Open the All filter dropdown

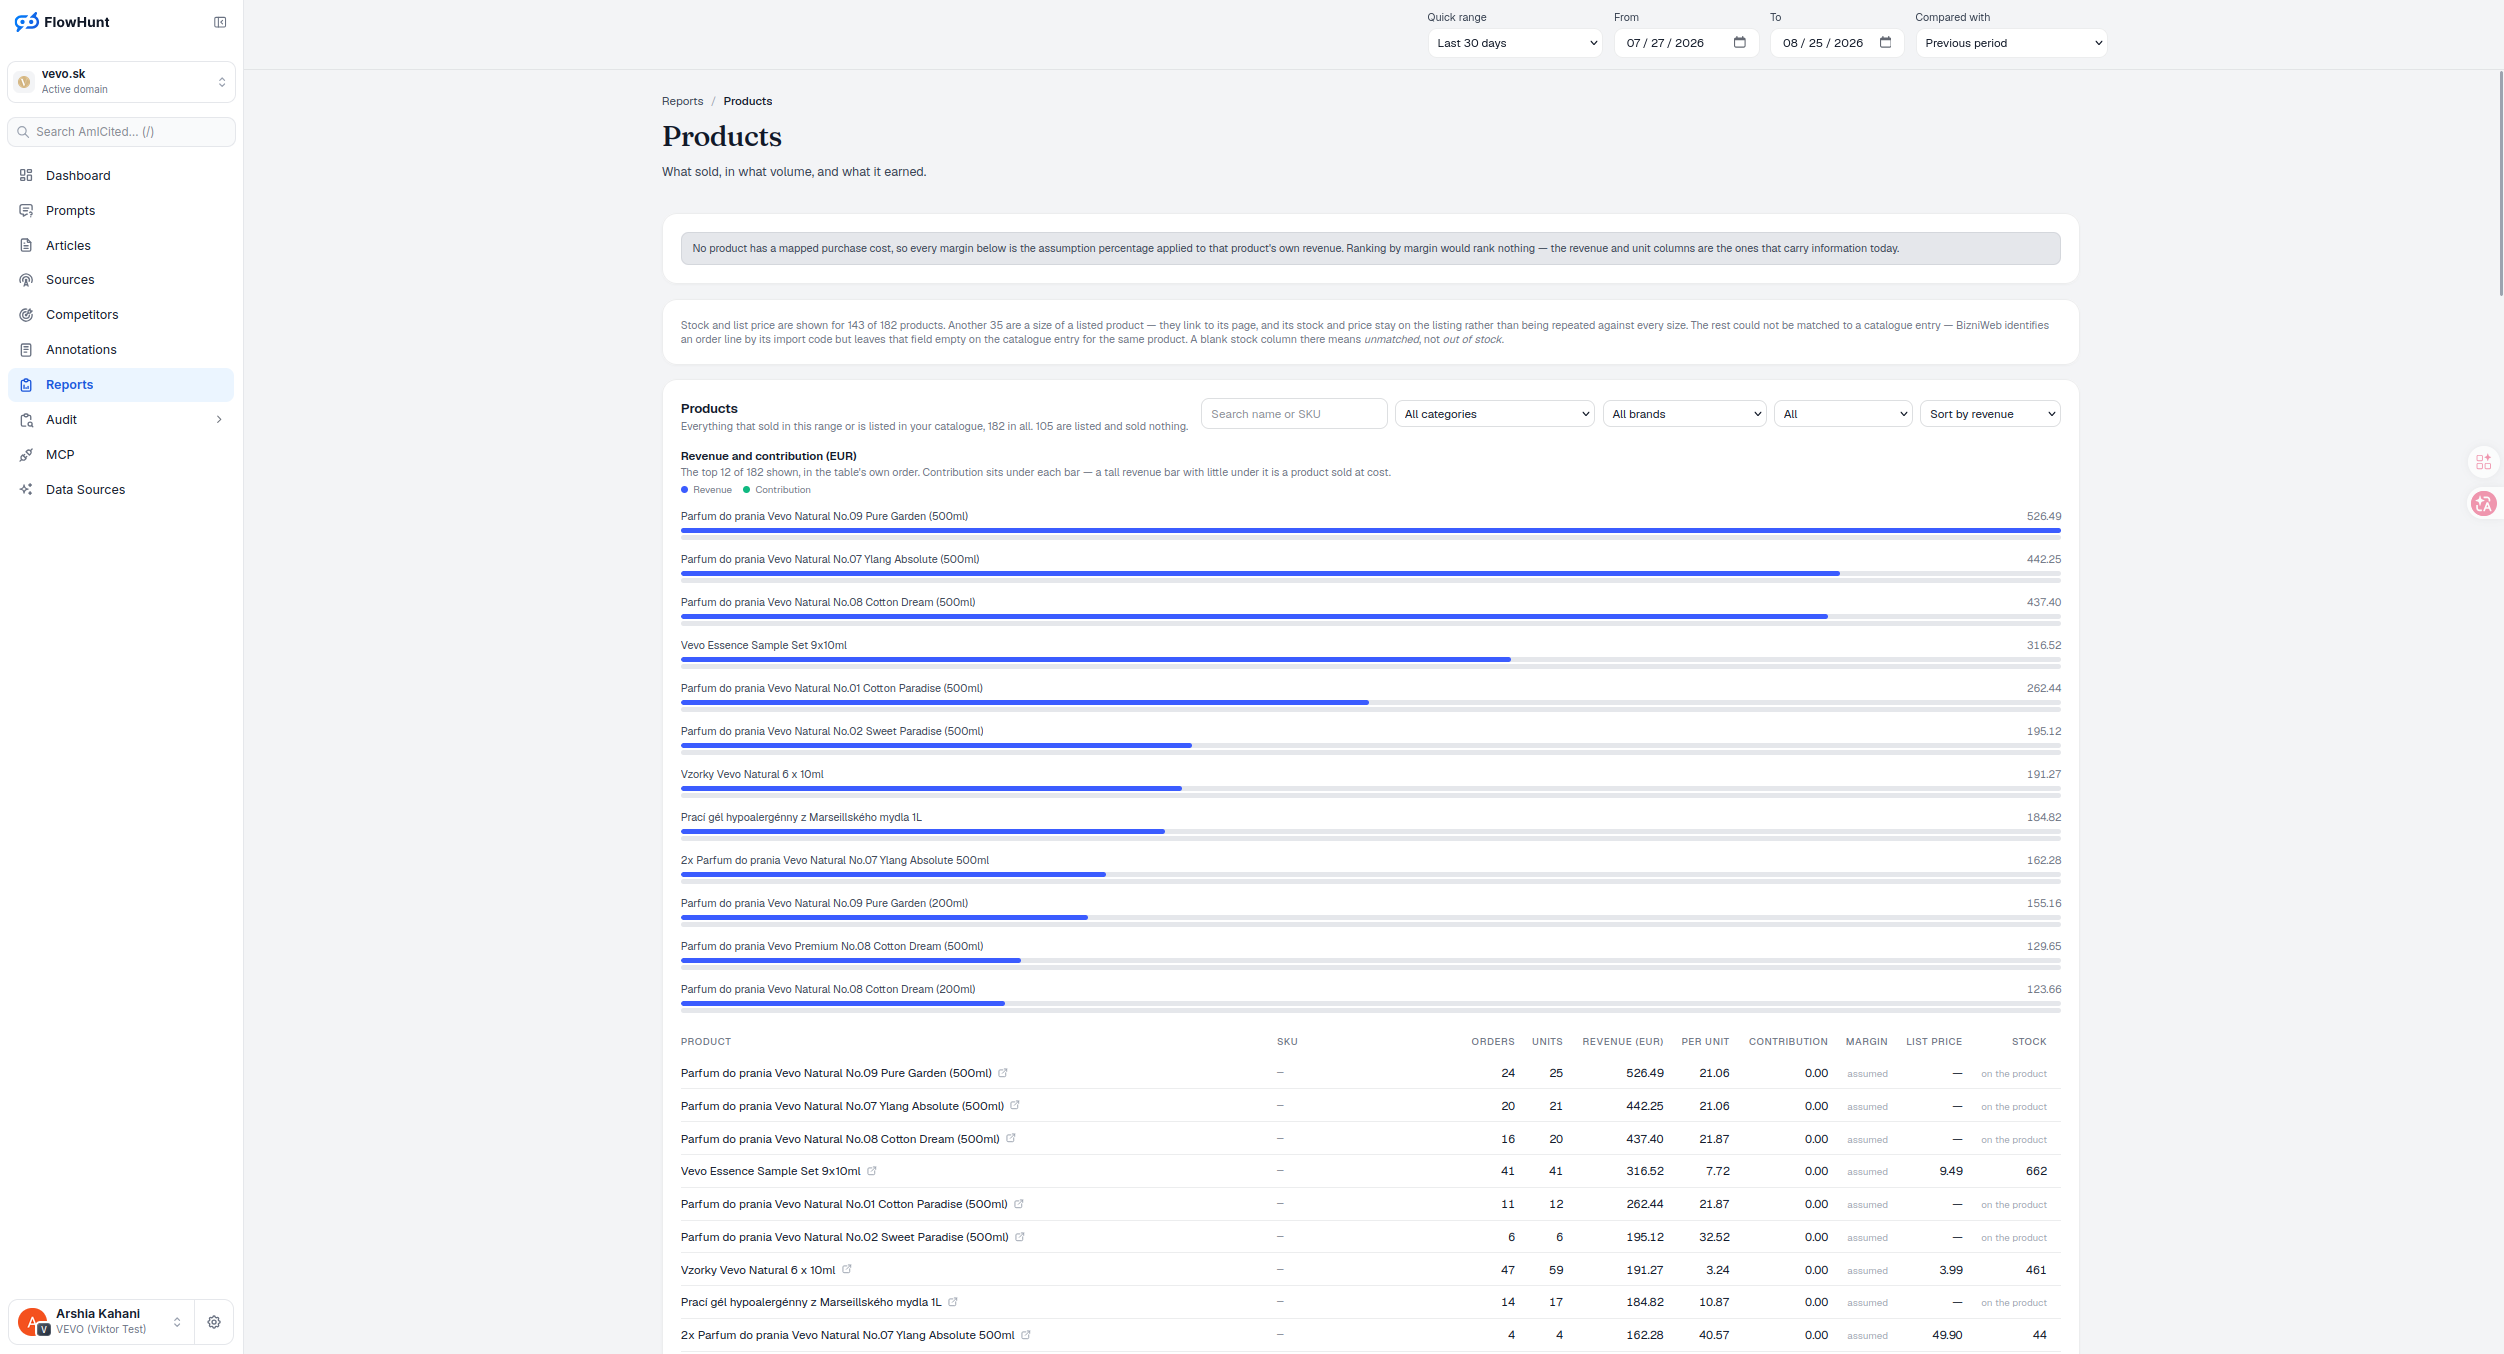coord(1843,414)
